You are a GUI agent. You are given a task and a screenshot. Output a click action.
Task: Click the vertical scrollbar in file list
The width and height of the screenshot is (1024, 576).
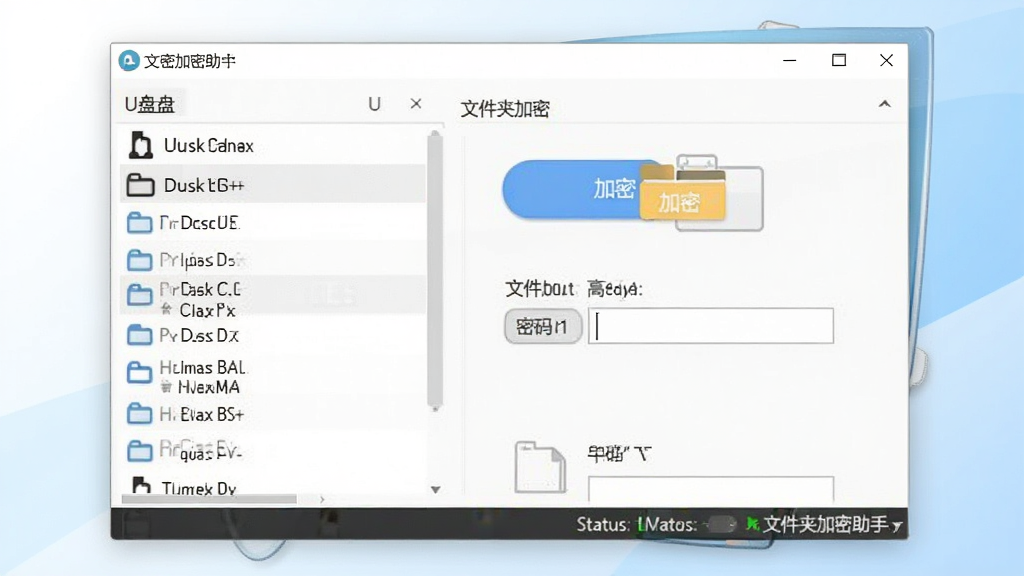pyautogui.click(x=435, y=270)
